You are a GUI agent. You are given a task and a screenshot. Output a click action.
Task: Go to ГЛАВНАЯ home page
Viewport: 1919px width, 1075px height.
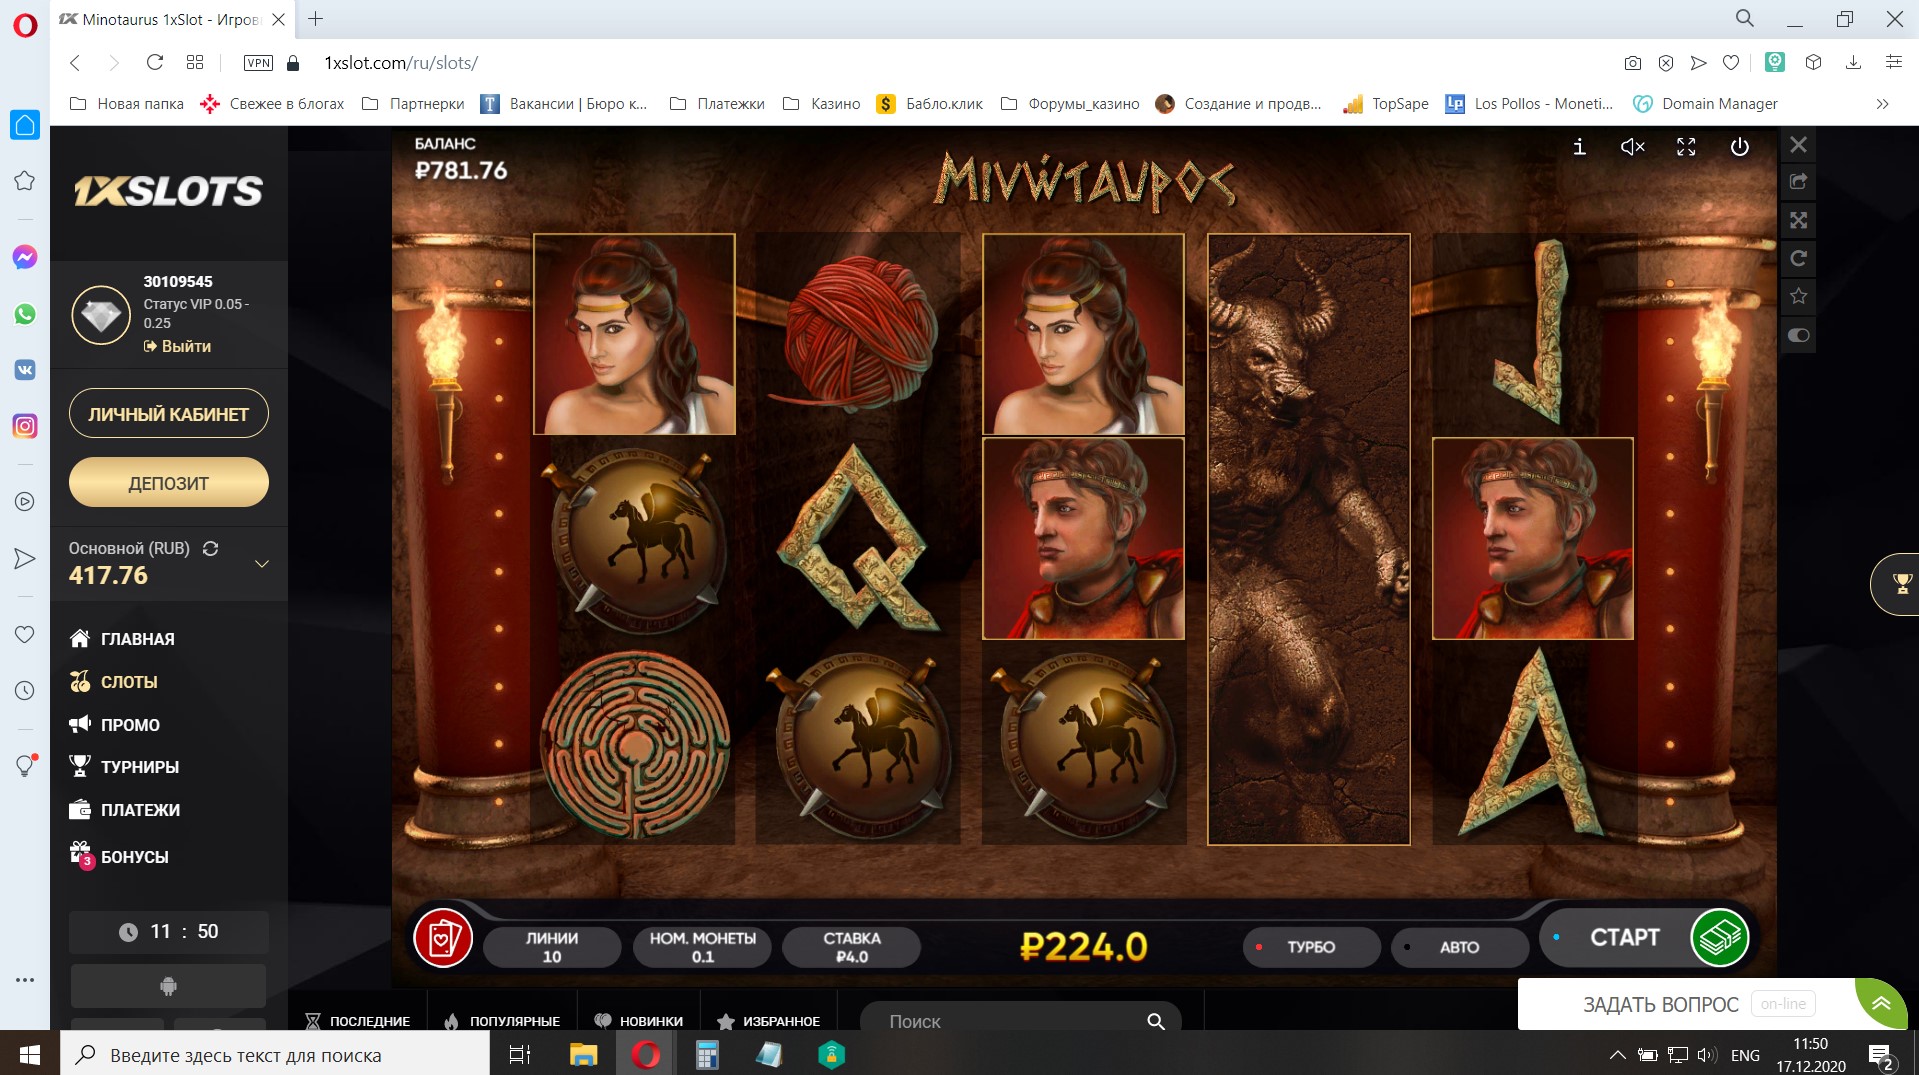[122, 639]
